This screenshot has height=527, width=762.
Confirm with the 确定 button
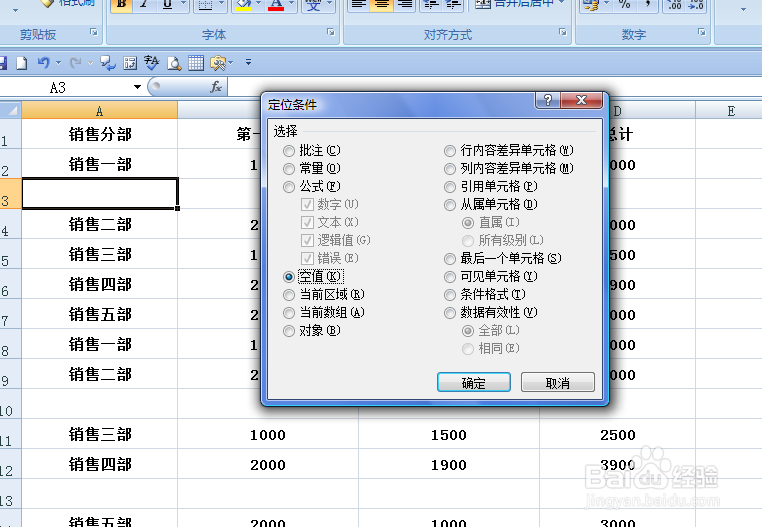coord(474,383)
